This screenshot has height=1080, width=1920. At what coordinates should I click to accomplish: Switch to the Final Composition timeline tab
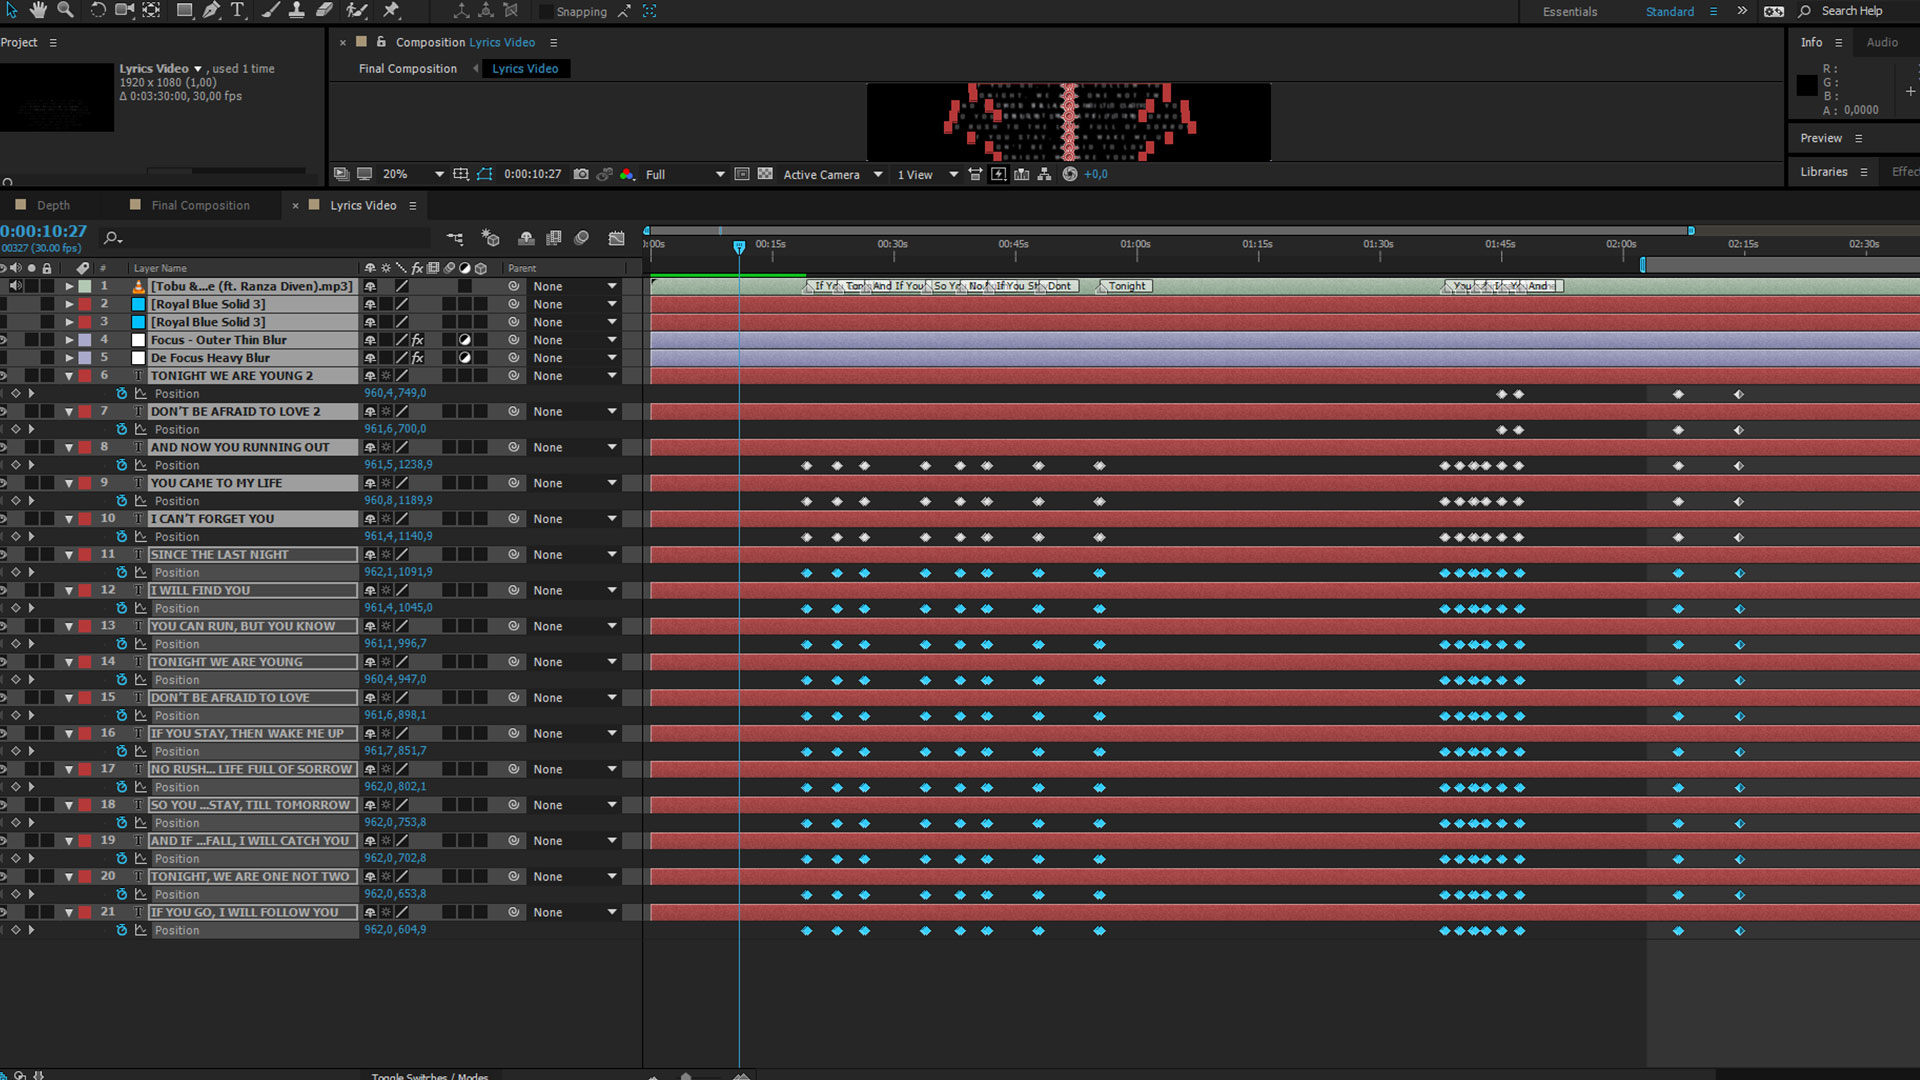(200, 205)
